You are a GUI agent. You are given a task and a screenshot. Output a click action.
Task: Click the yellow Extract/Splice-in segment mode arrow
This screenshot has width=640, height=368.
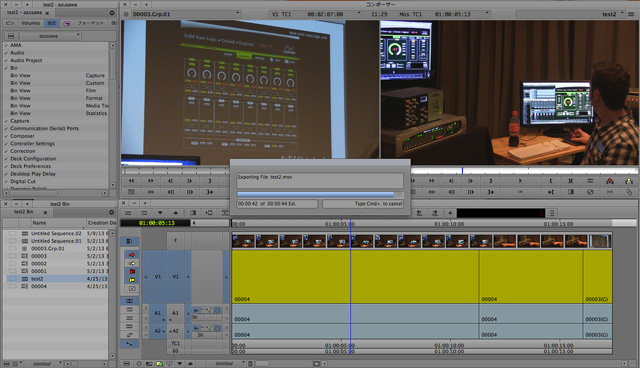[132, 263]
